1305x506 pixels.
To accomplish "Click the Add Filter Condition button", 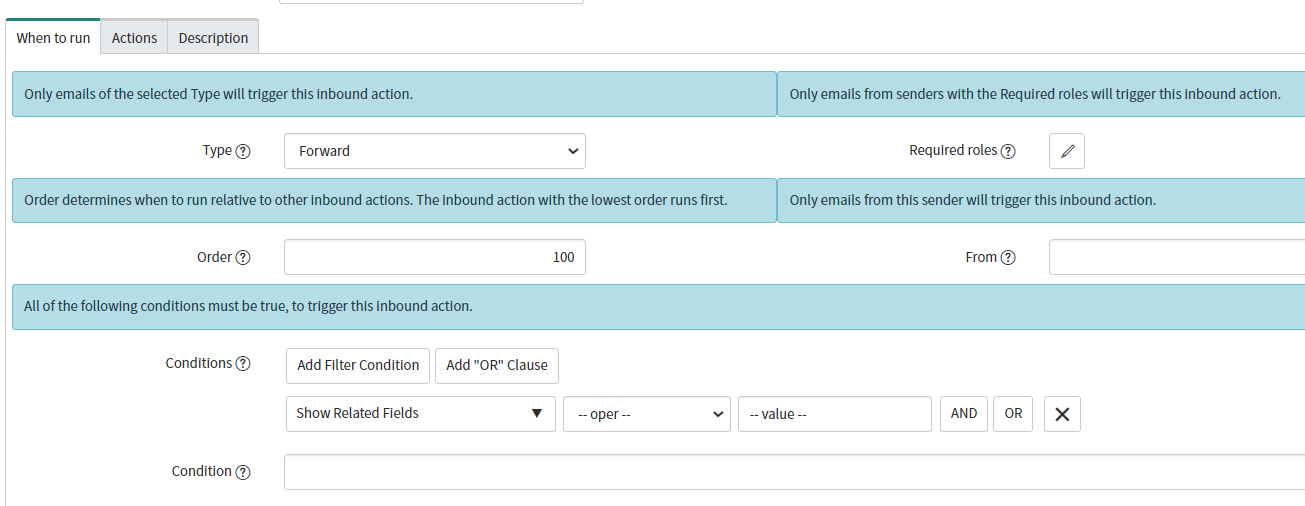I will [x=358, y=365].
